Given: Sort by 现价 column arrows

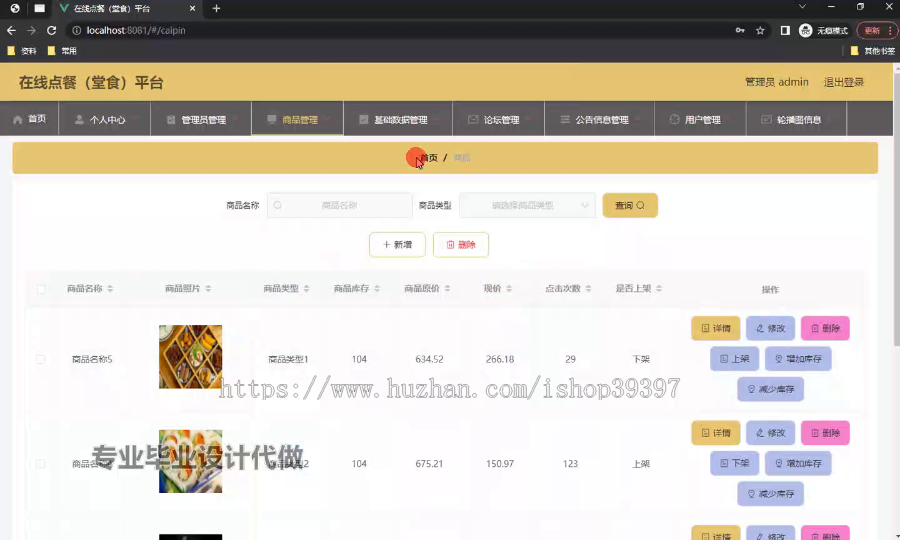Looking at the screenshot, I should click(x=509, y=289).
